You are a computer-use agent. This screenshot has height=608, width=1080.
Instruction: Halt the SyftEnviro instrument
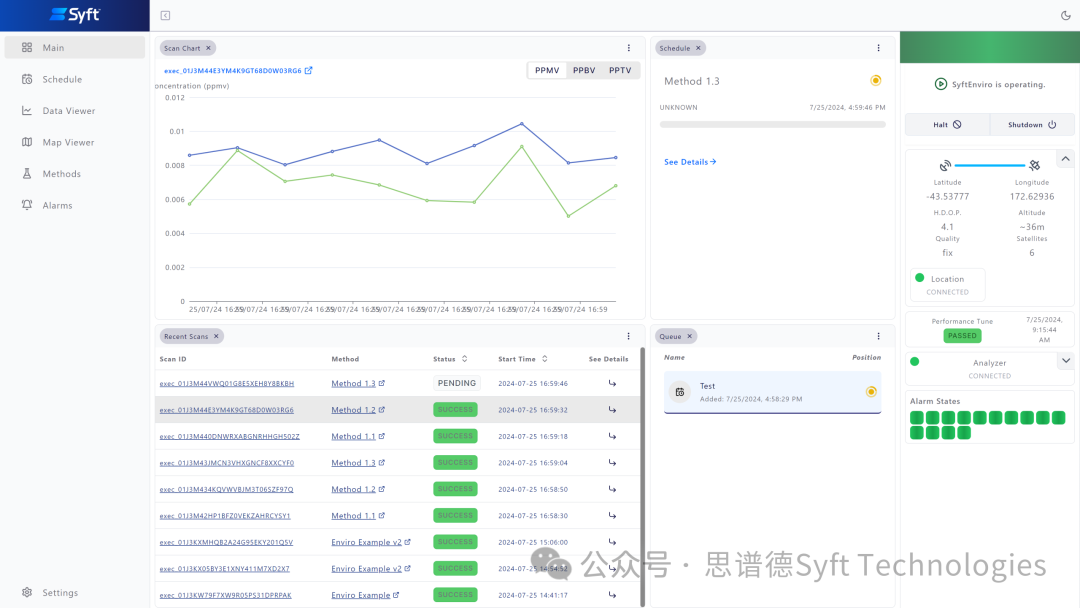coord(947,125)
